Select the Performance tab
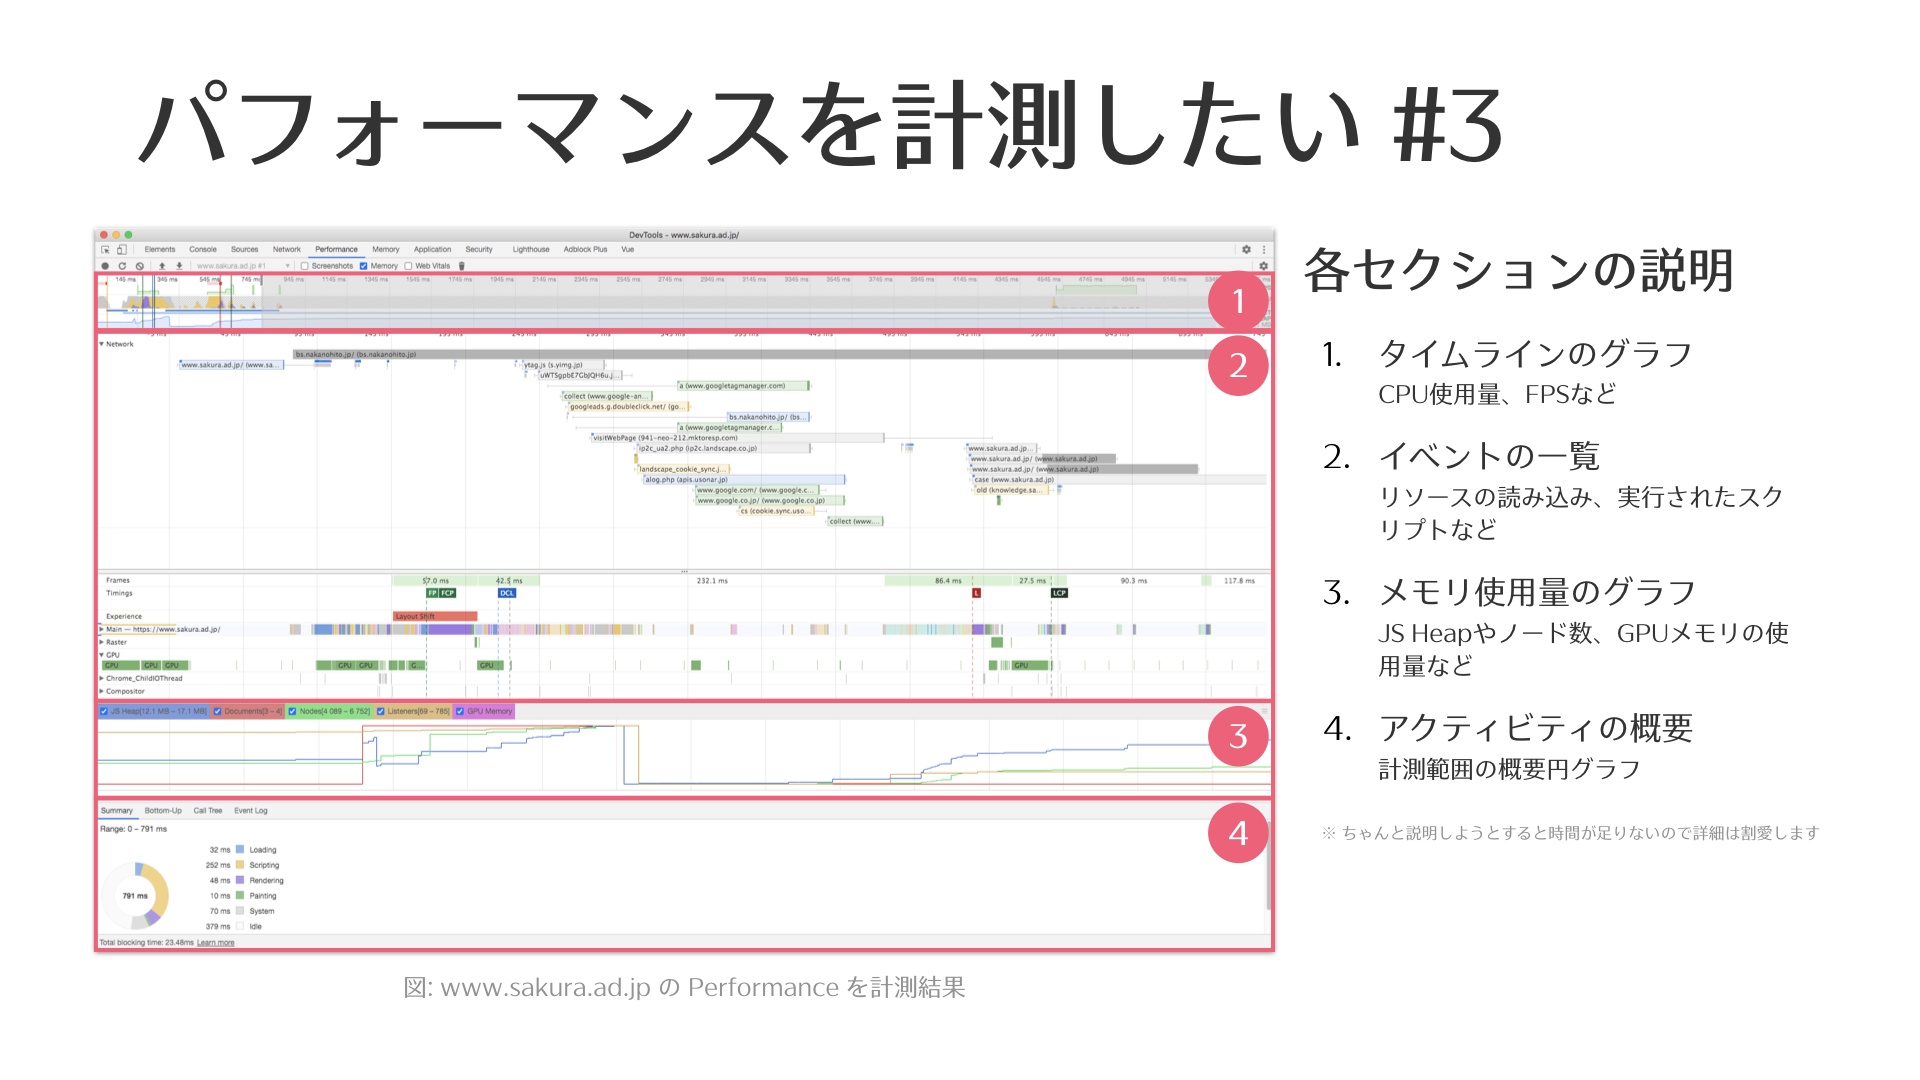 coord(336,250)
